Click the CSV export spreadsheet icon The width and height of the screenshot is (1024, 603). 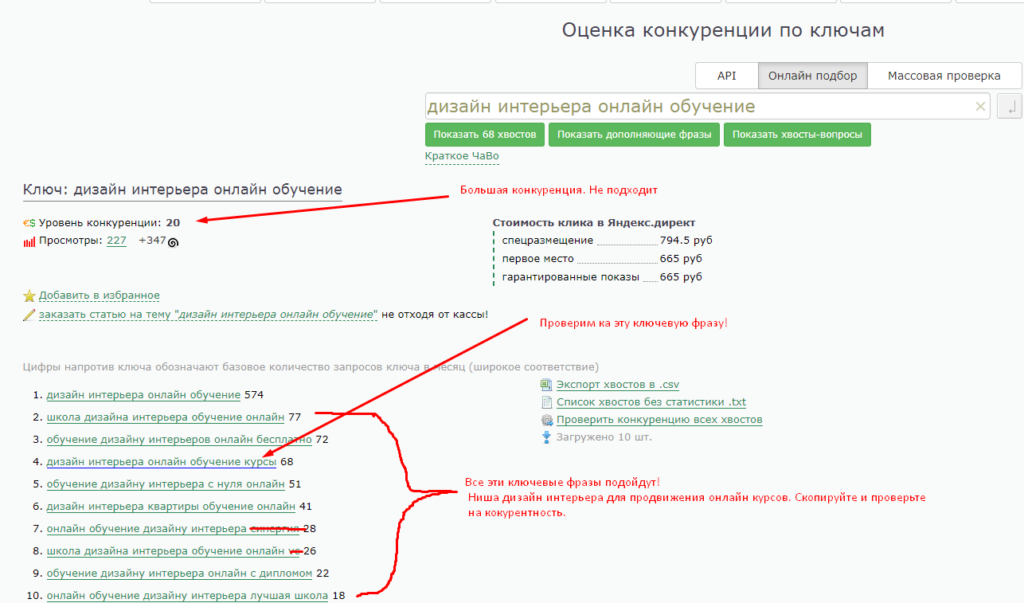[x=546, y=385]
